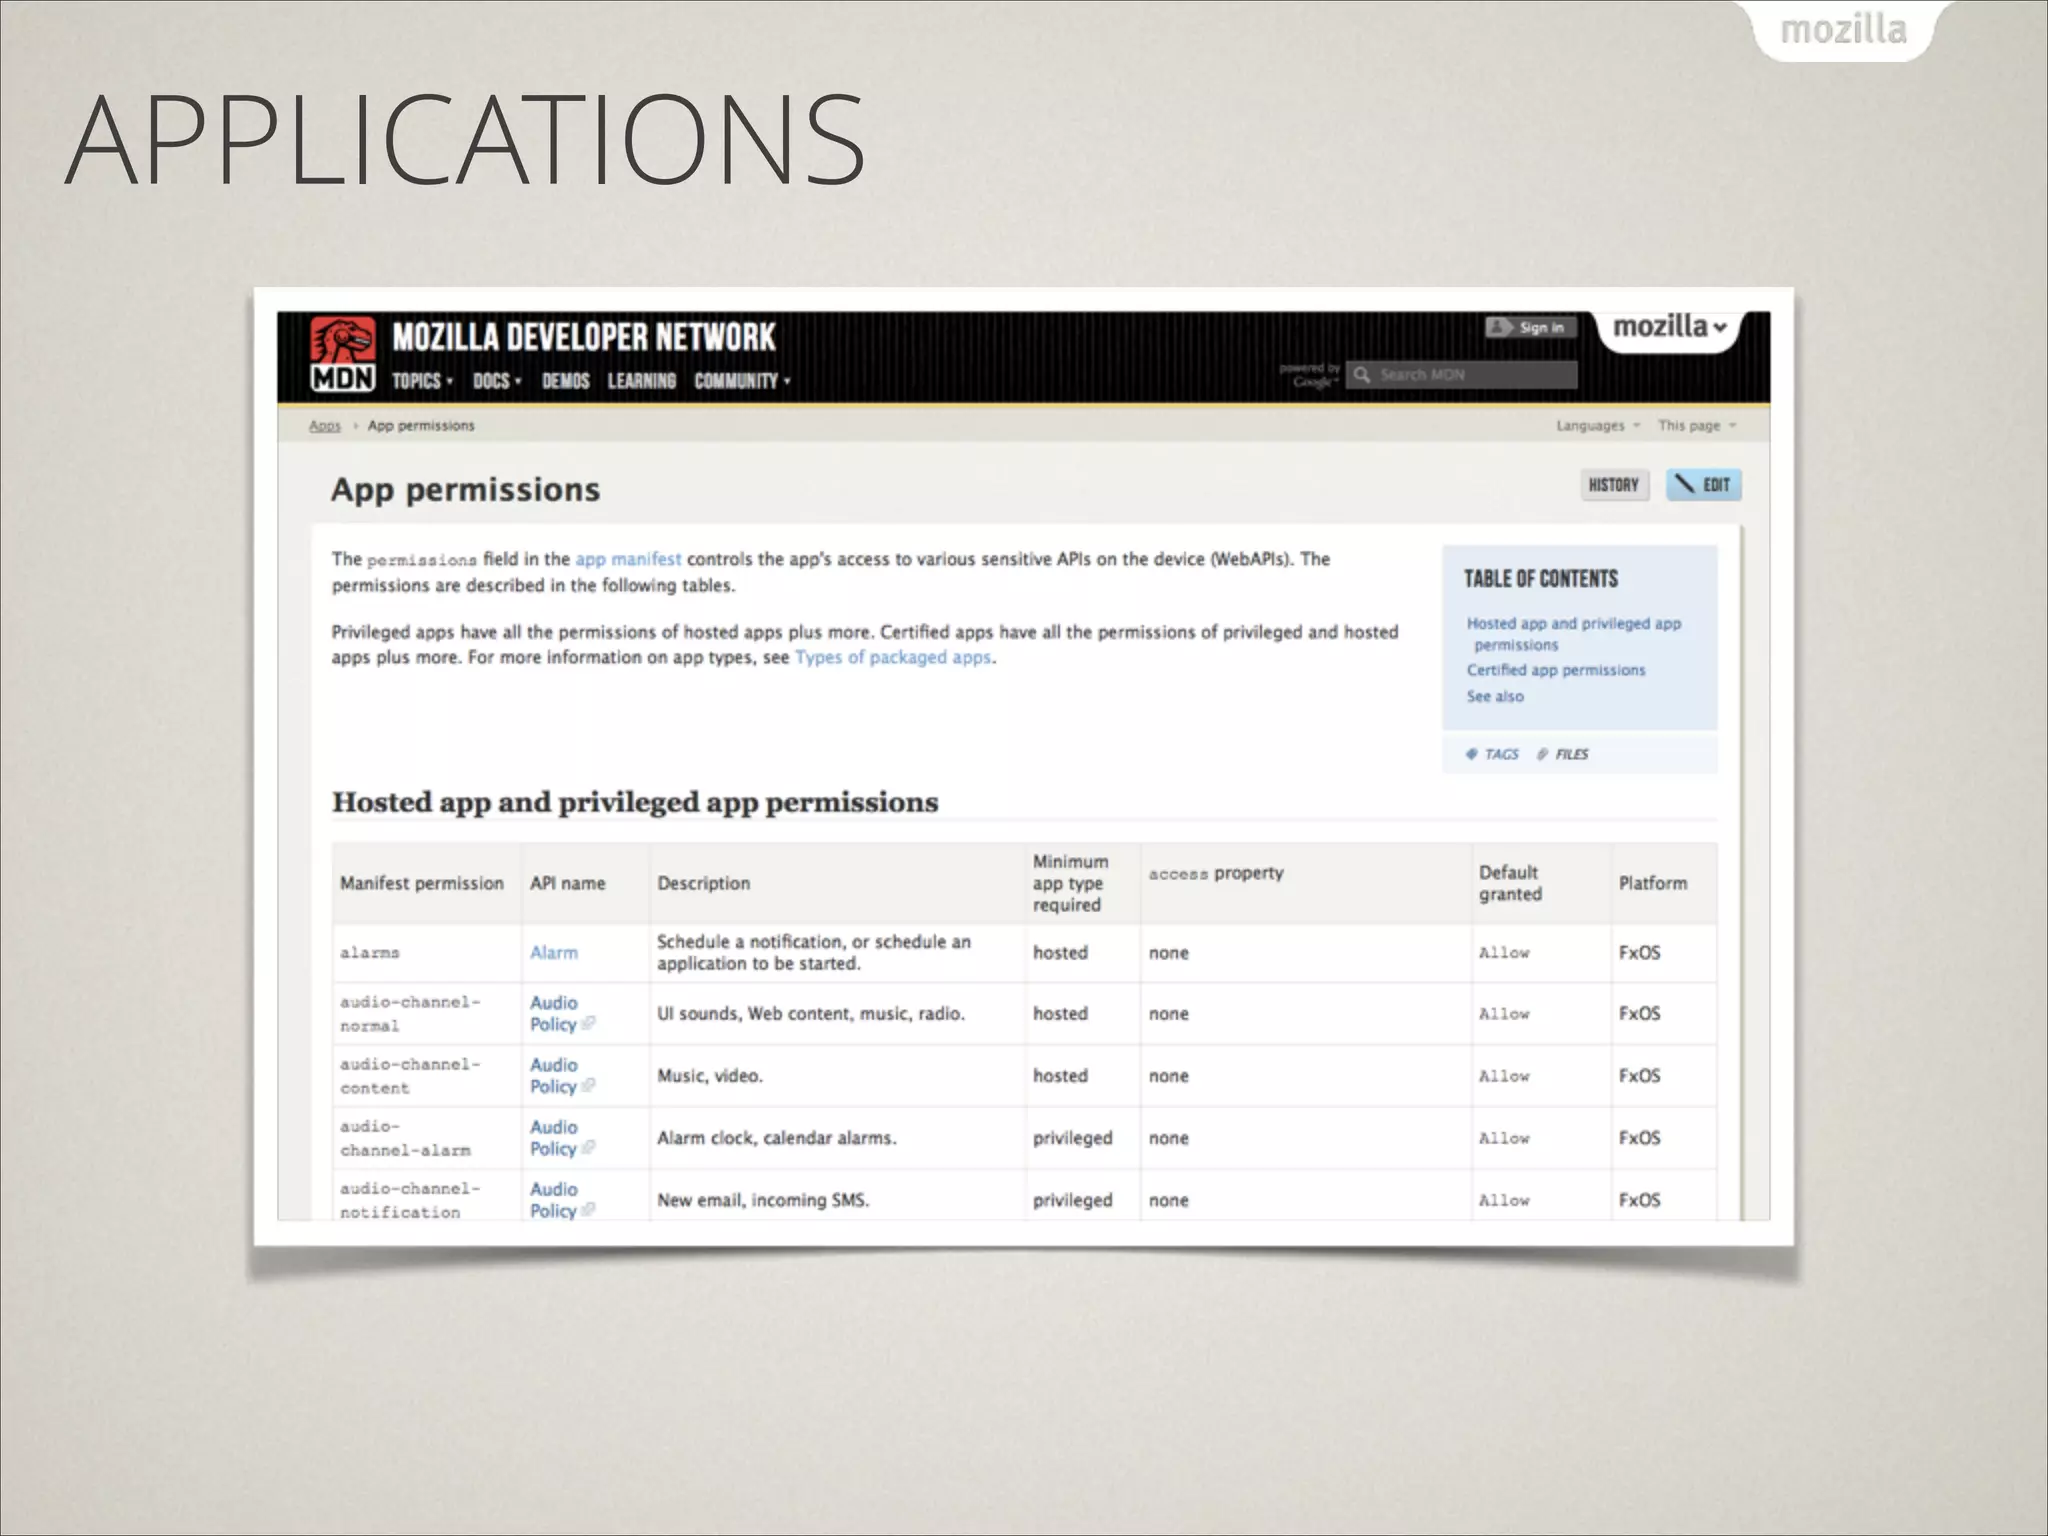
Task: Click the 'App permissions' page heading
Action: [x=466, y=489]
